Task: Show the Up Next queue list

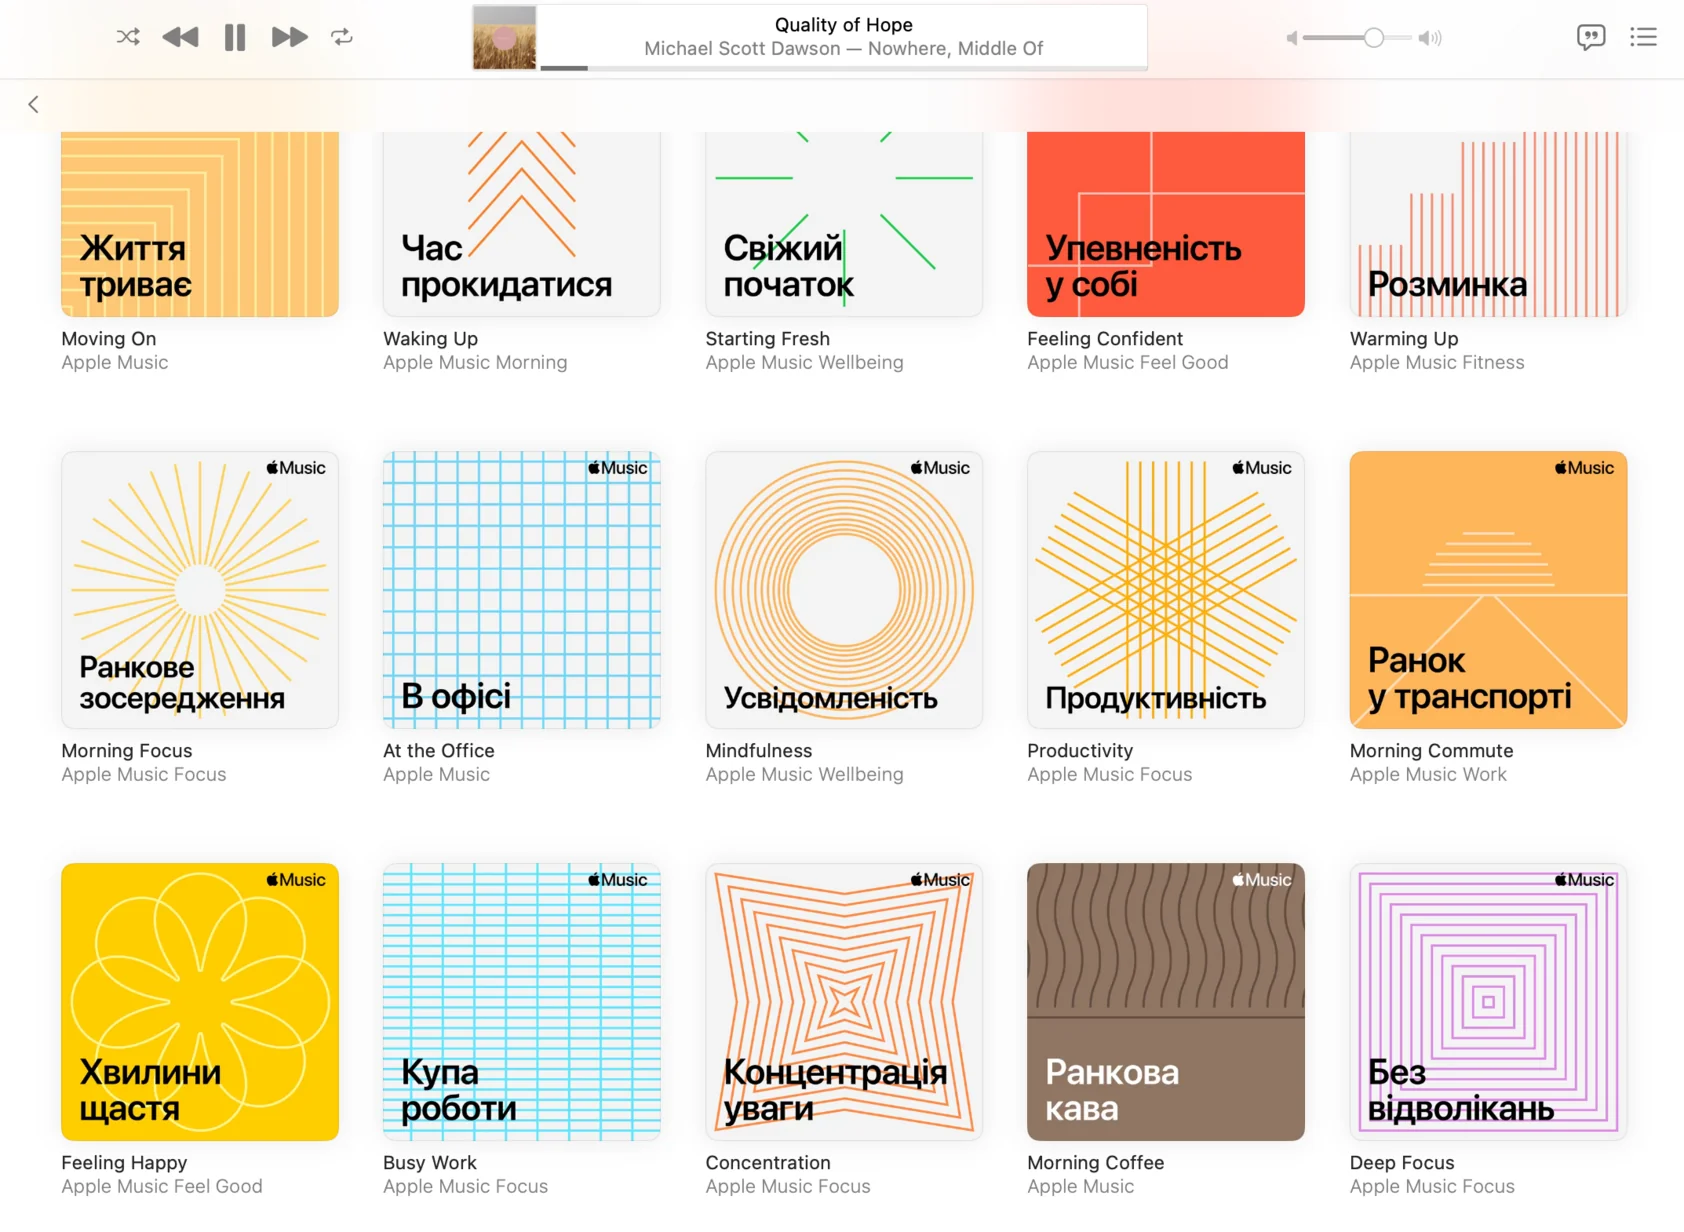Action: point(1643,38)
